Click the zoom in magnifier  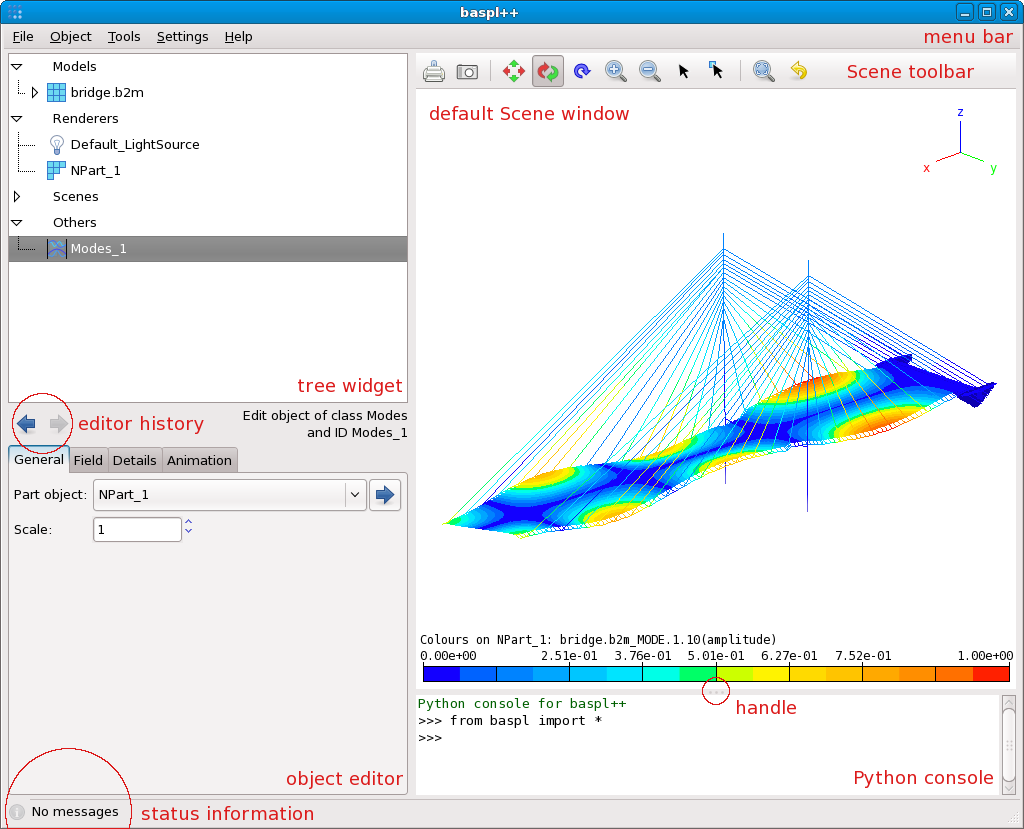point(616,72)
